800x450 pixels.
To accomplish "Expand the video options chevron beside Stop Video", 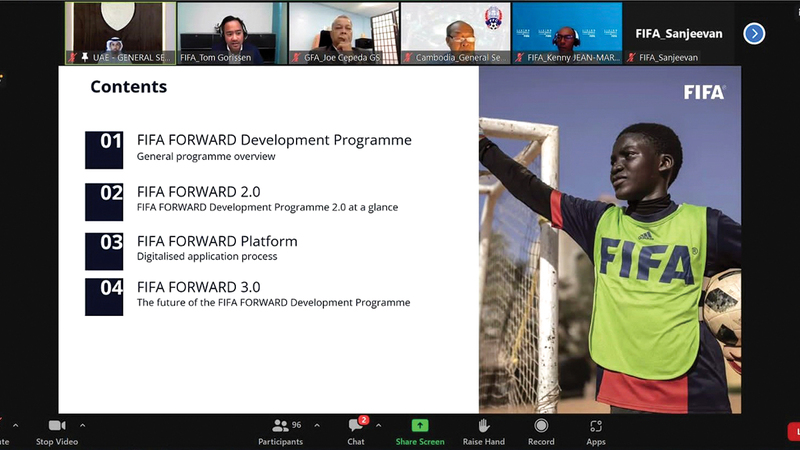I will pos(83,425).
